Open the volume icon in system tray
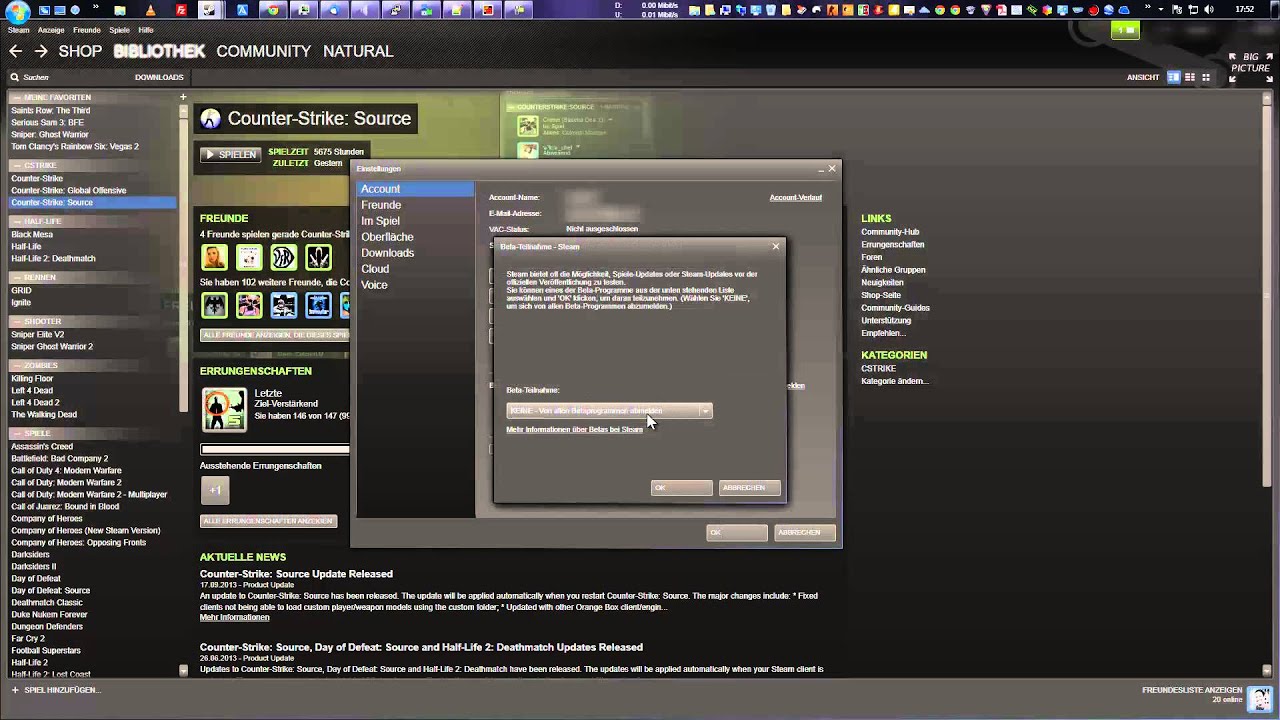Viewport: 1280px width, 720px height. [x=1211, y=10]
